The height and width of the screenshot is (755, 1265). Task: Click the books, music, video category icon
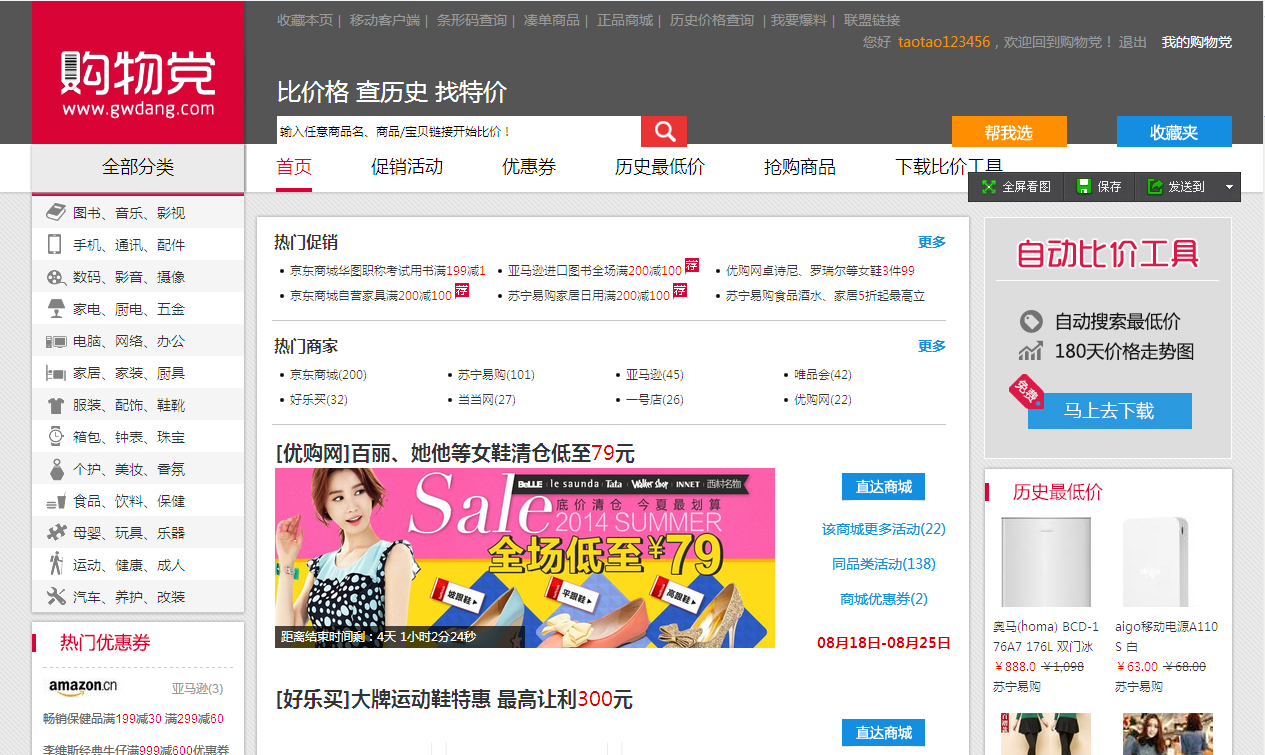(x=56, y=212)
